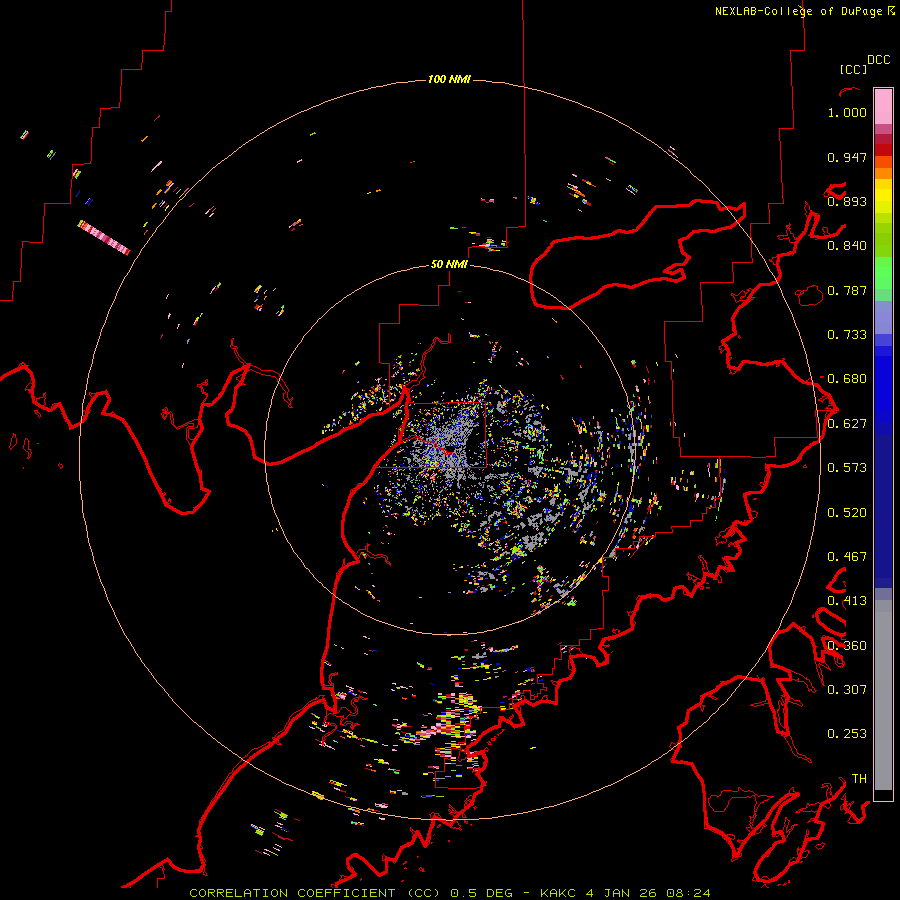Click the 0.360 scale value
This screenshot has height=900, width=900.
tap(847, 646)
